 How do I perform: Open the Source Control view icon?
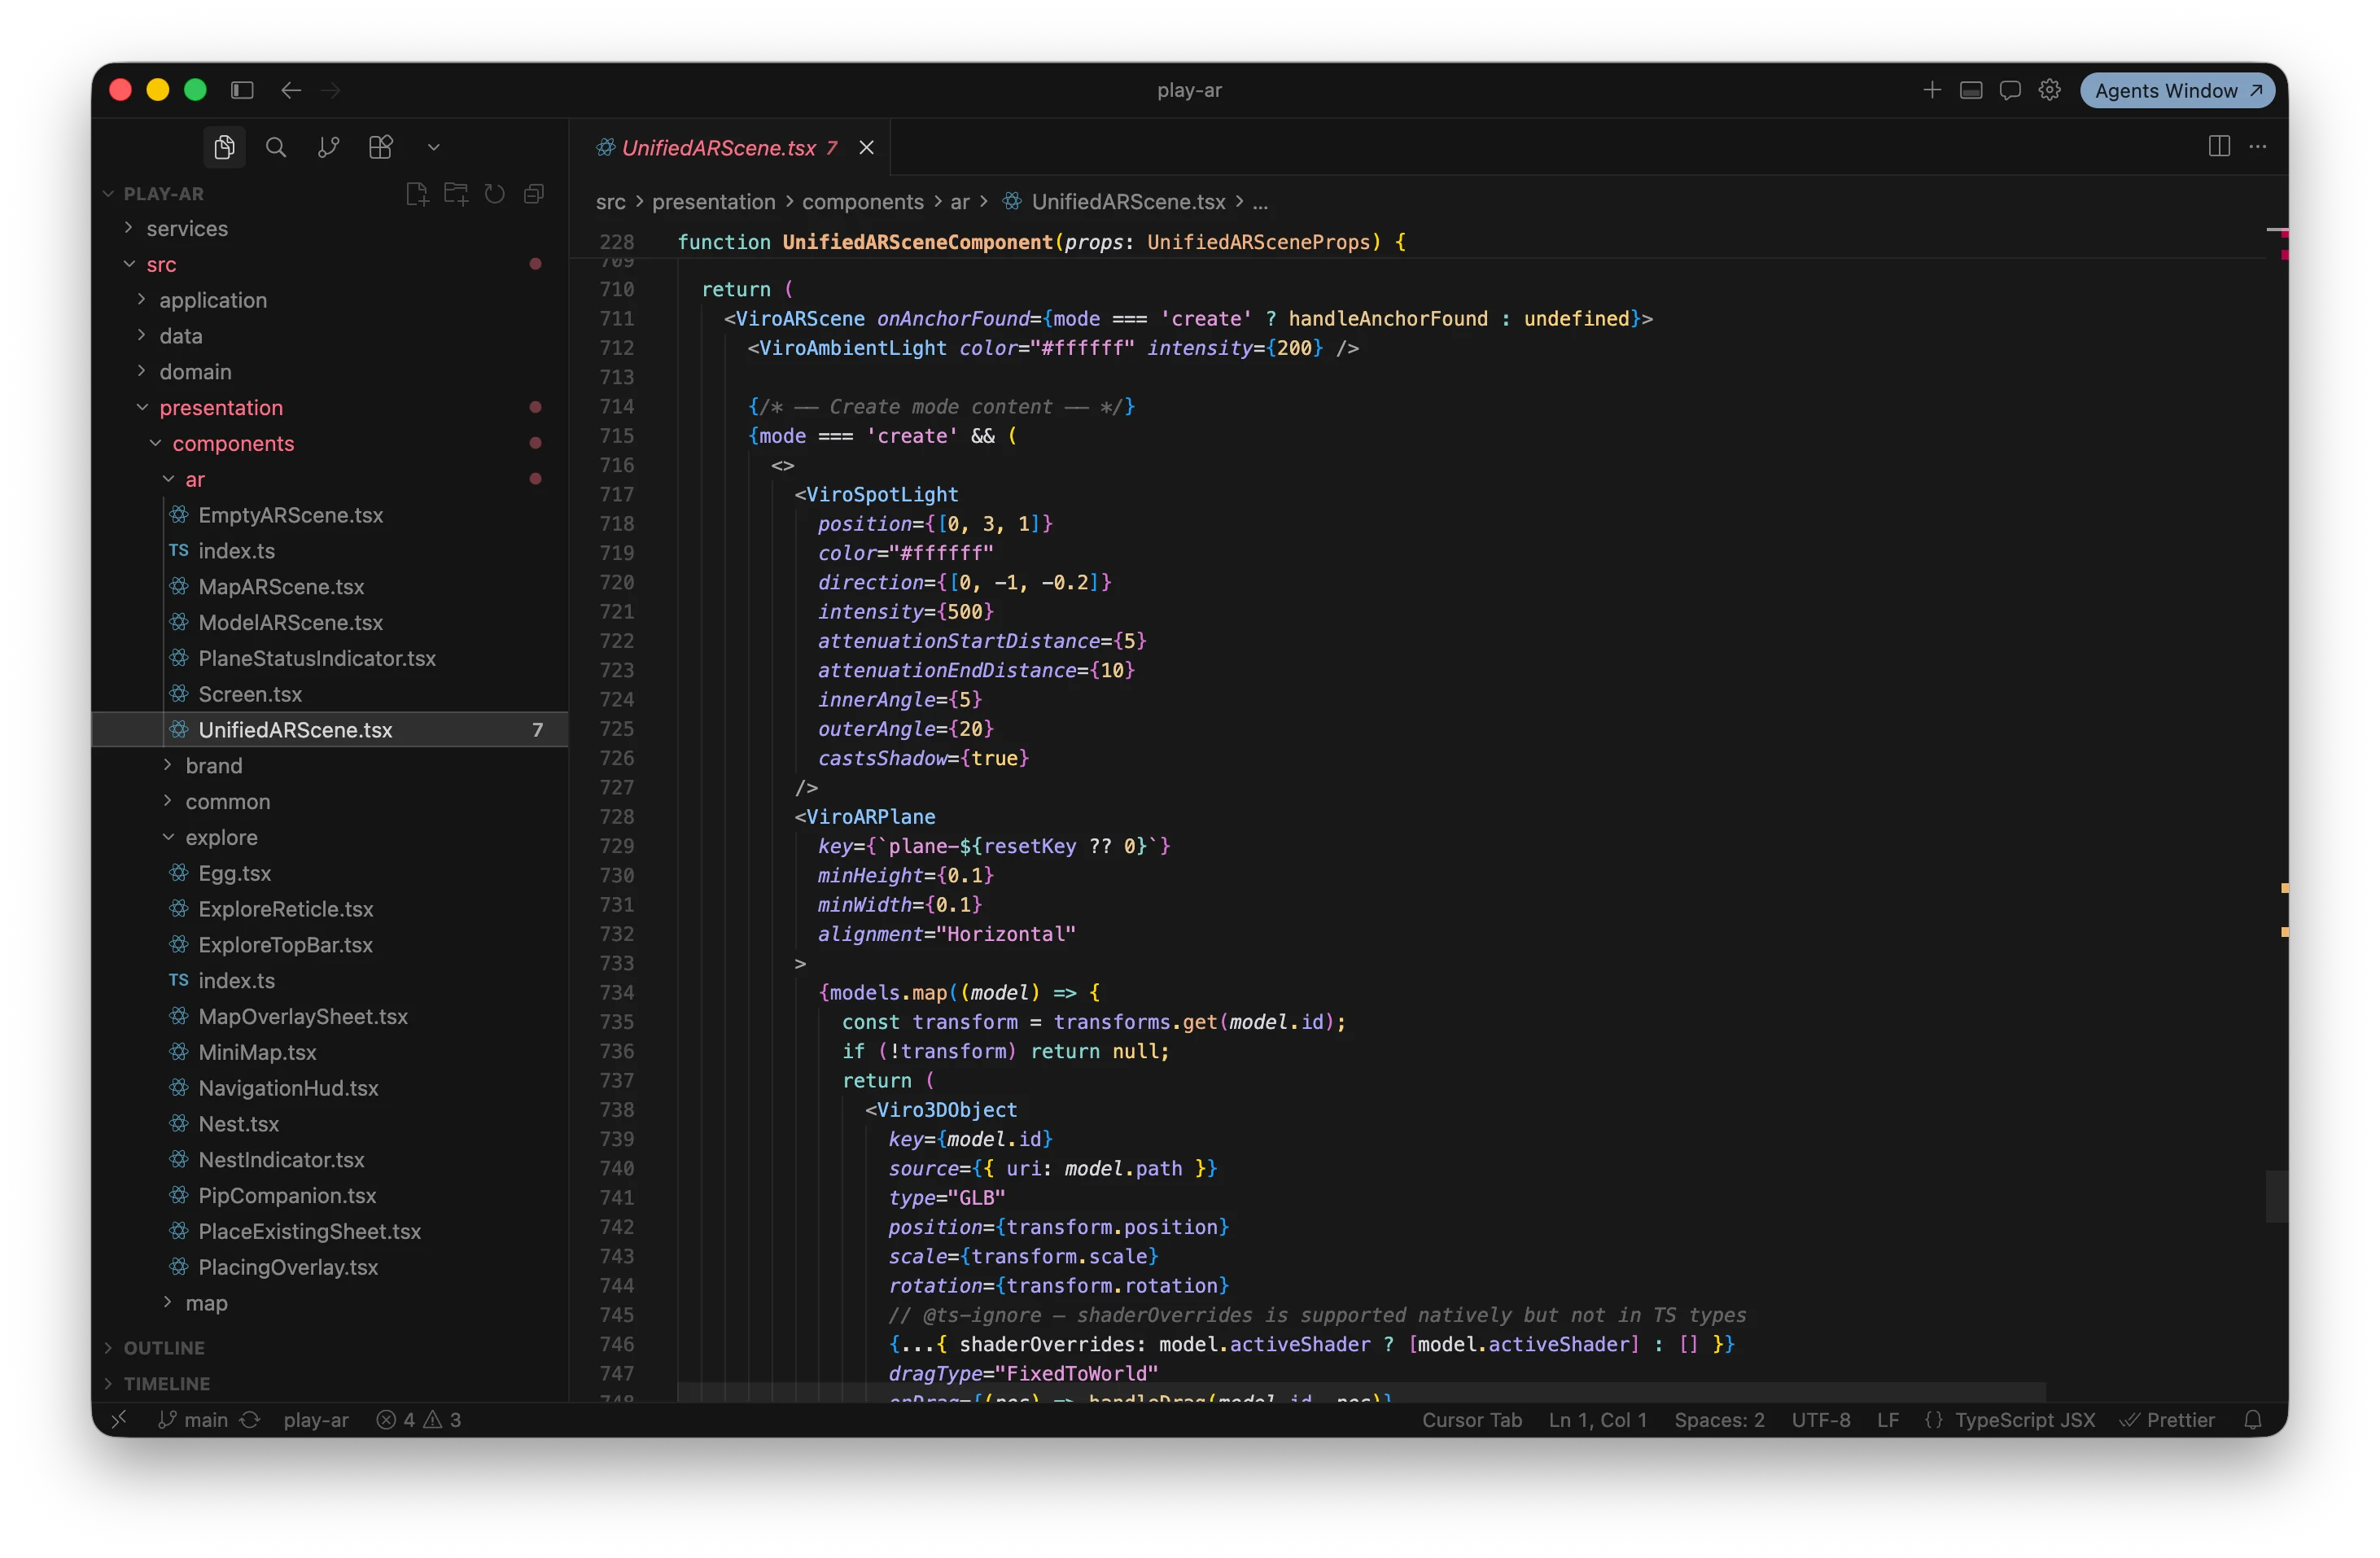point(328,147)
